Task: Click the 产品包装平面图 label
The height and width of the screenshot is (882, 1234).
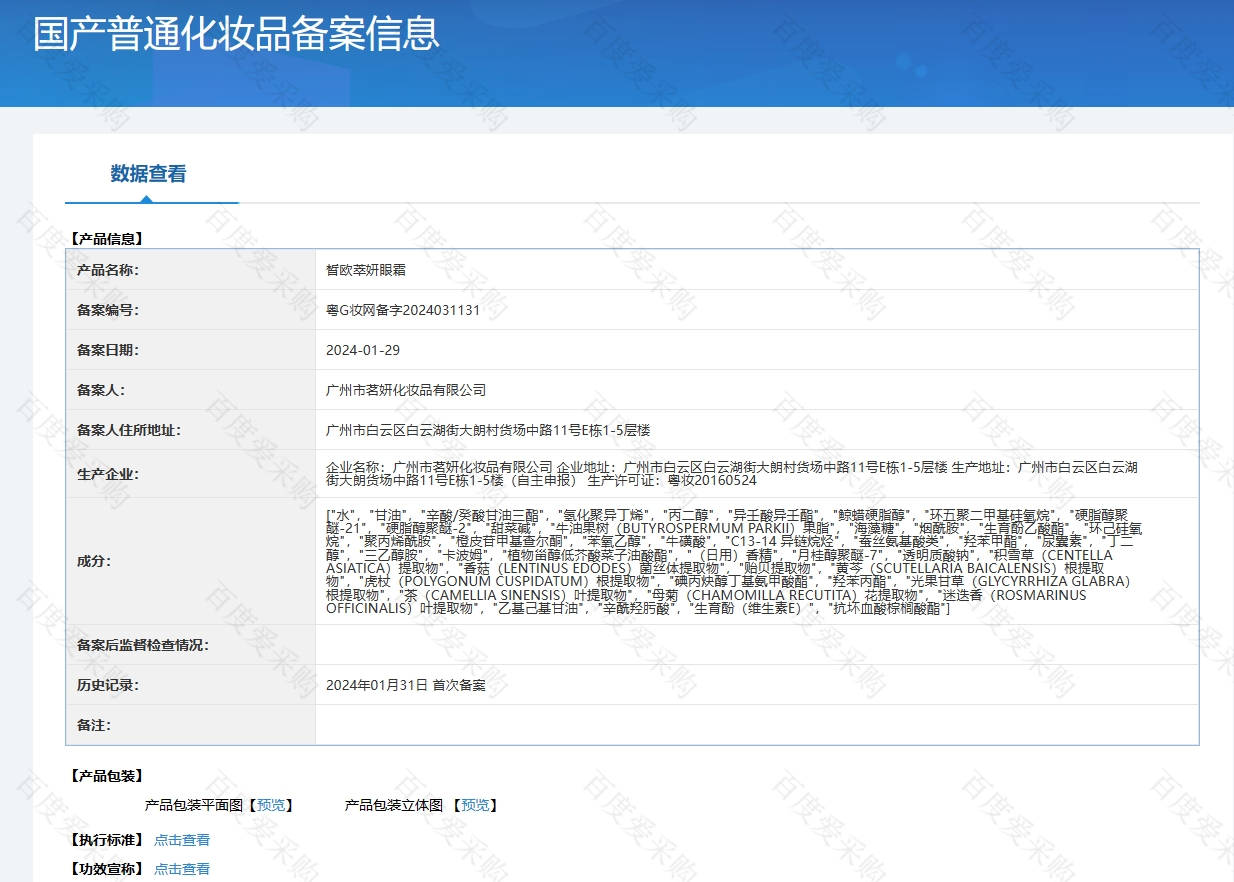Action: (194, 805)
